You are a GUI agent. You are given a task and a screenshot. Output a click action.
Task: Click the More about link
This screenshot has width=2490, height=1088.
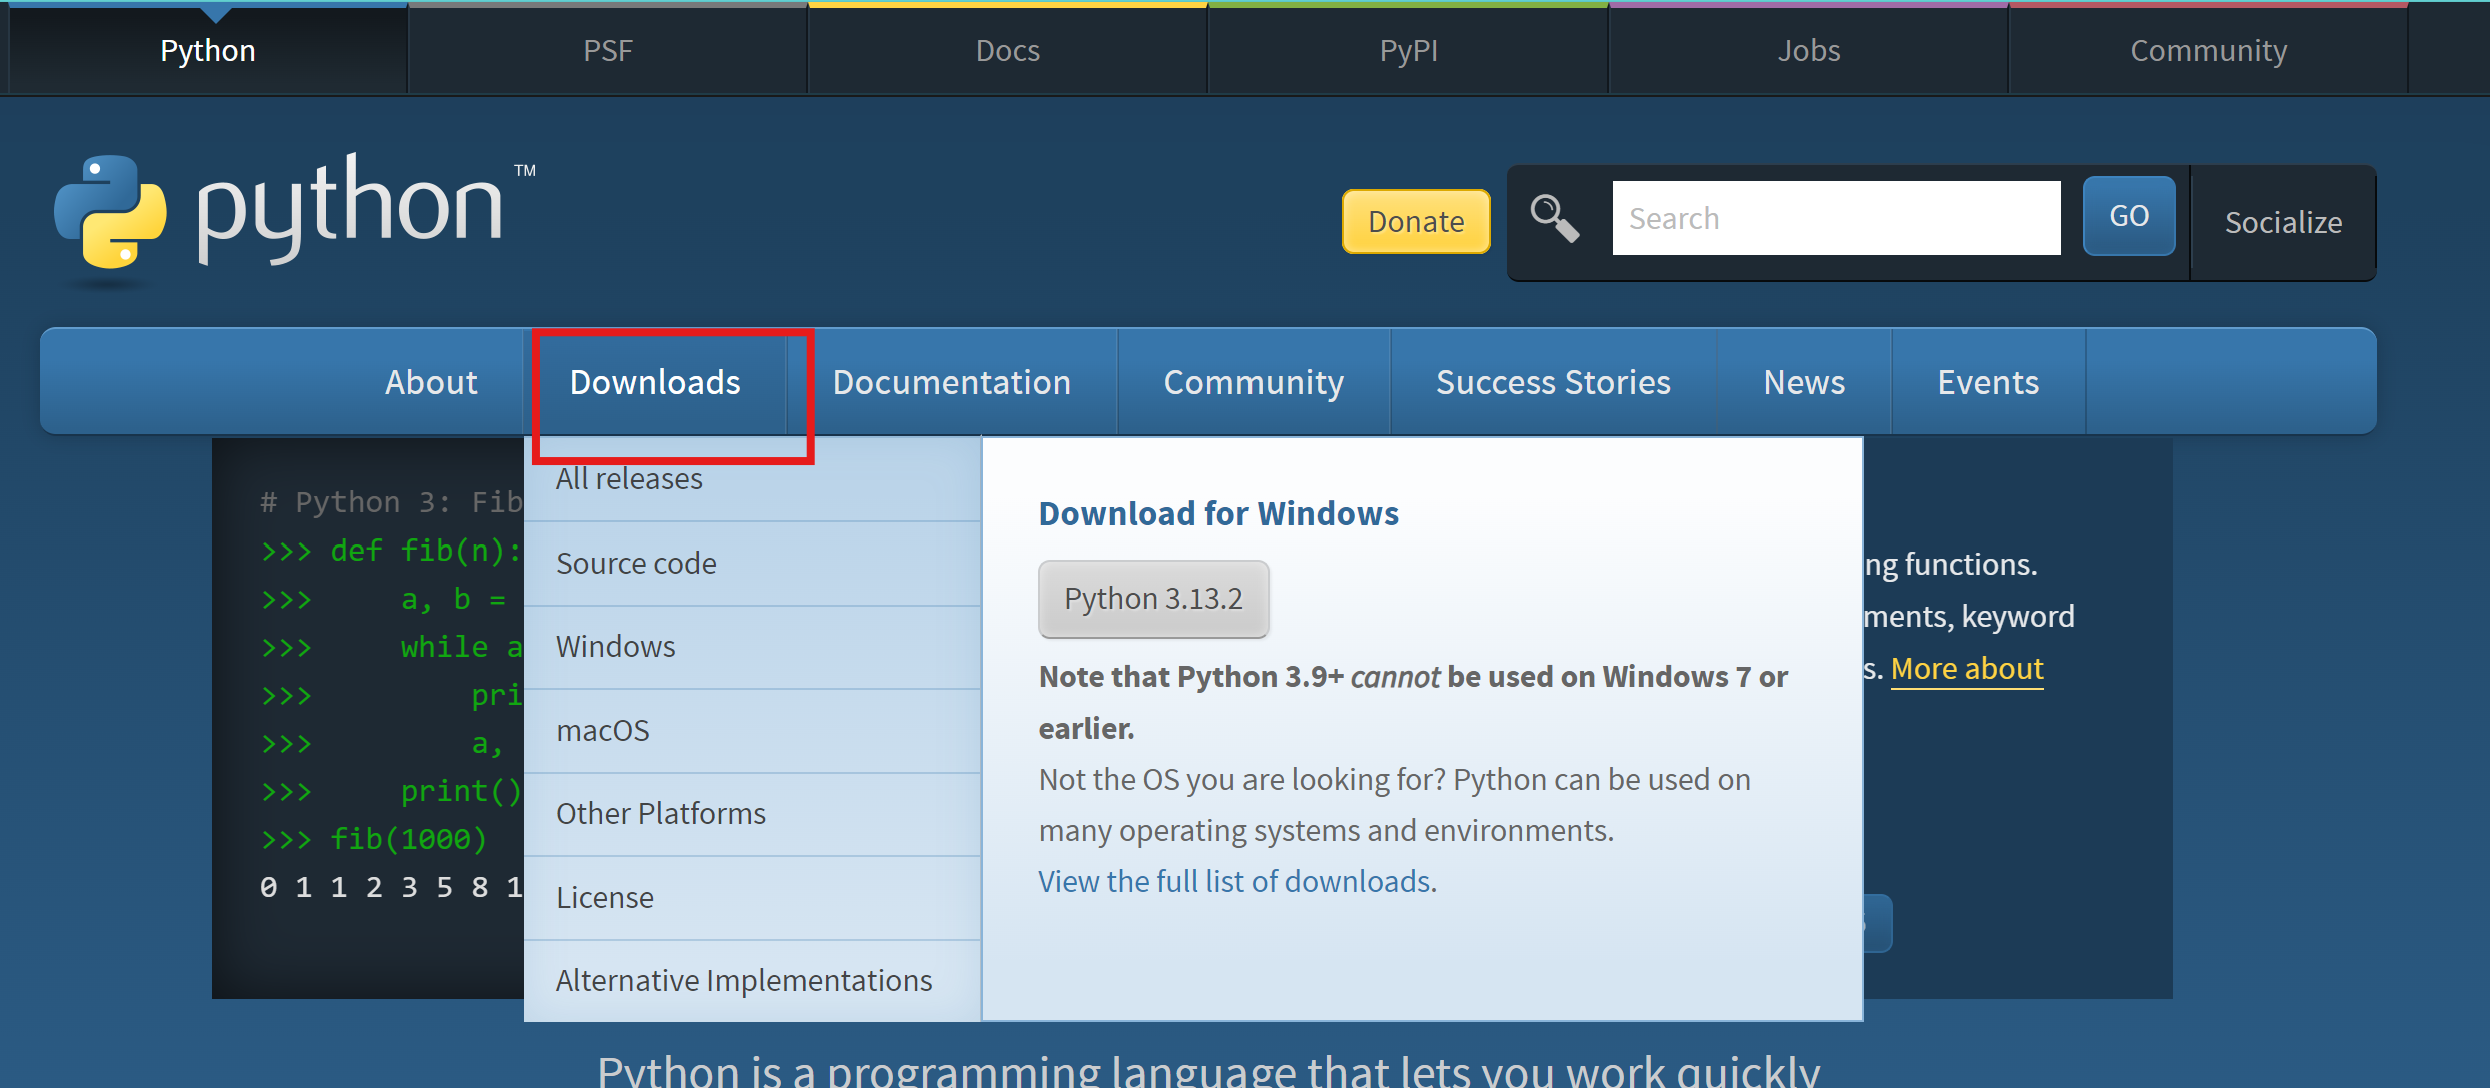coord(1966,668)
